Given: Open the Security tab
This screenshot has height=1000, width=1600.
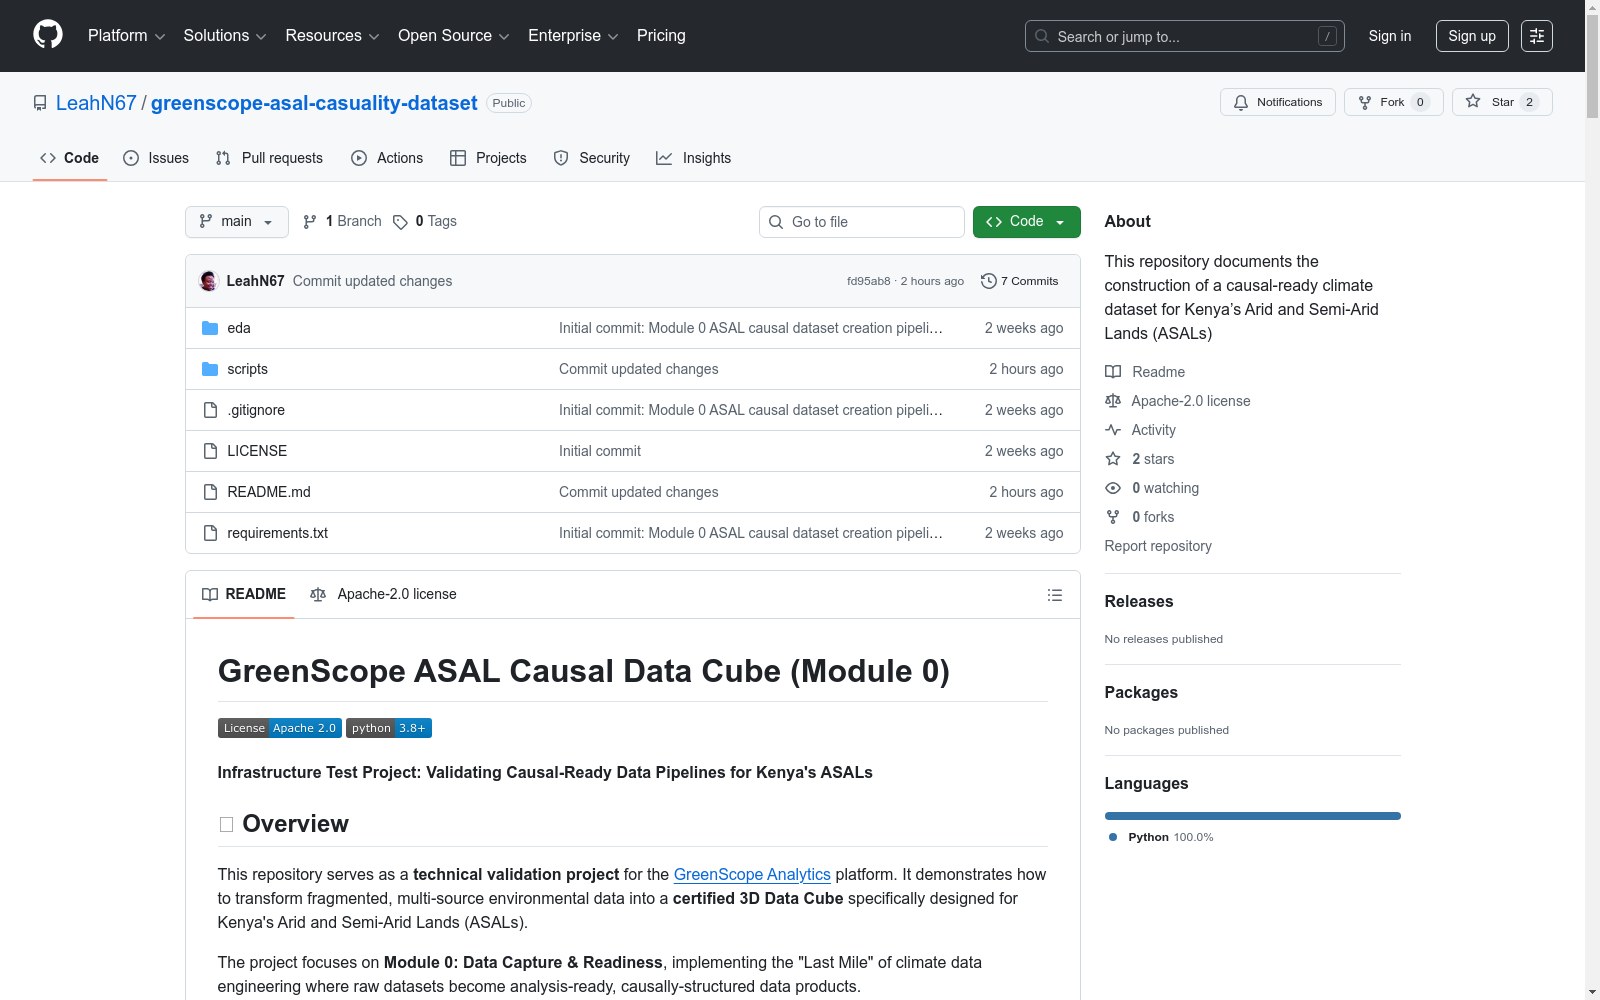Looking at the screenshot, I should (592, 158).
